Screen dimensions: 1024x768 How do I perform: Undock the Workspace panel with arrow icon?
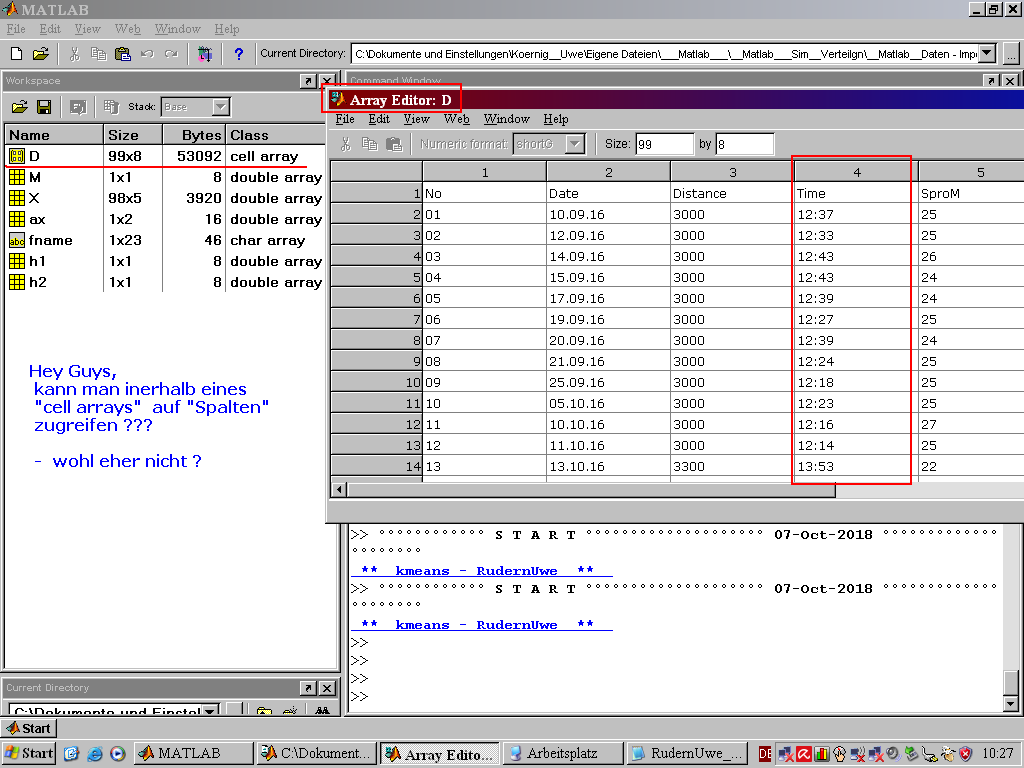tap(308, 81)
